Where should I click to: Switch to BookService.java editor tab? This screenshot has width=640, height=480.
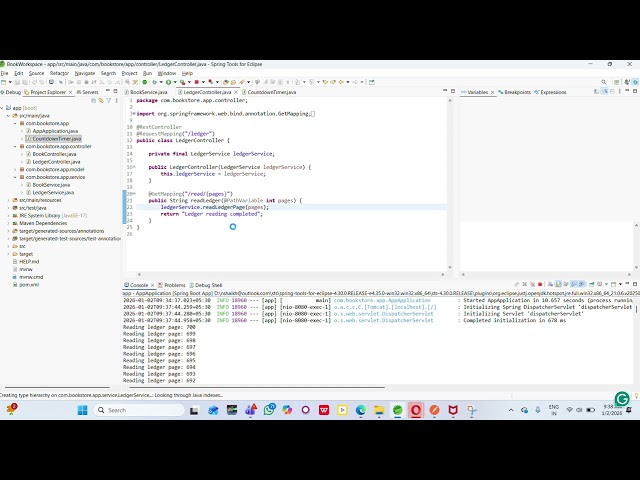pyautogui.click(x=149, y=92)
